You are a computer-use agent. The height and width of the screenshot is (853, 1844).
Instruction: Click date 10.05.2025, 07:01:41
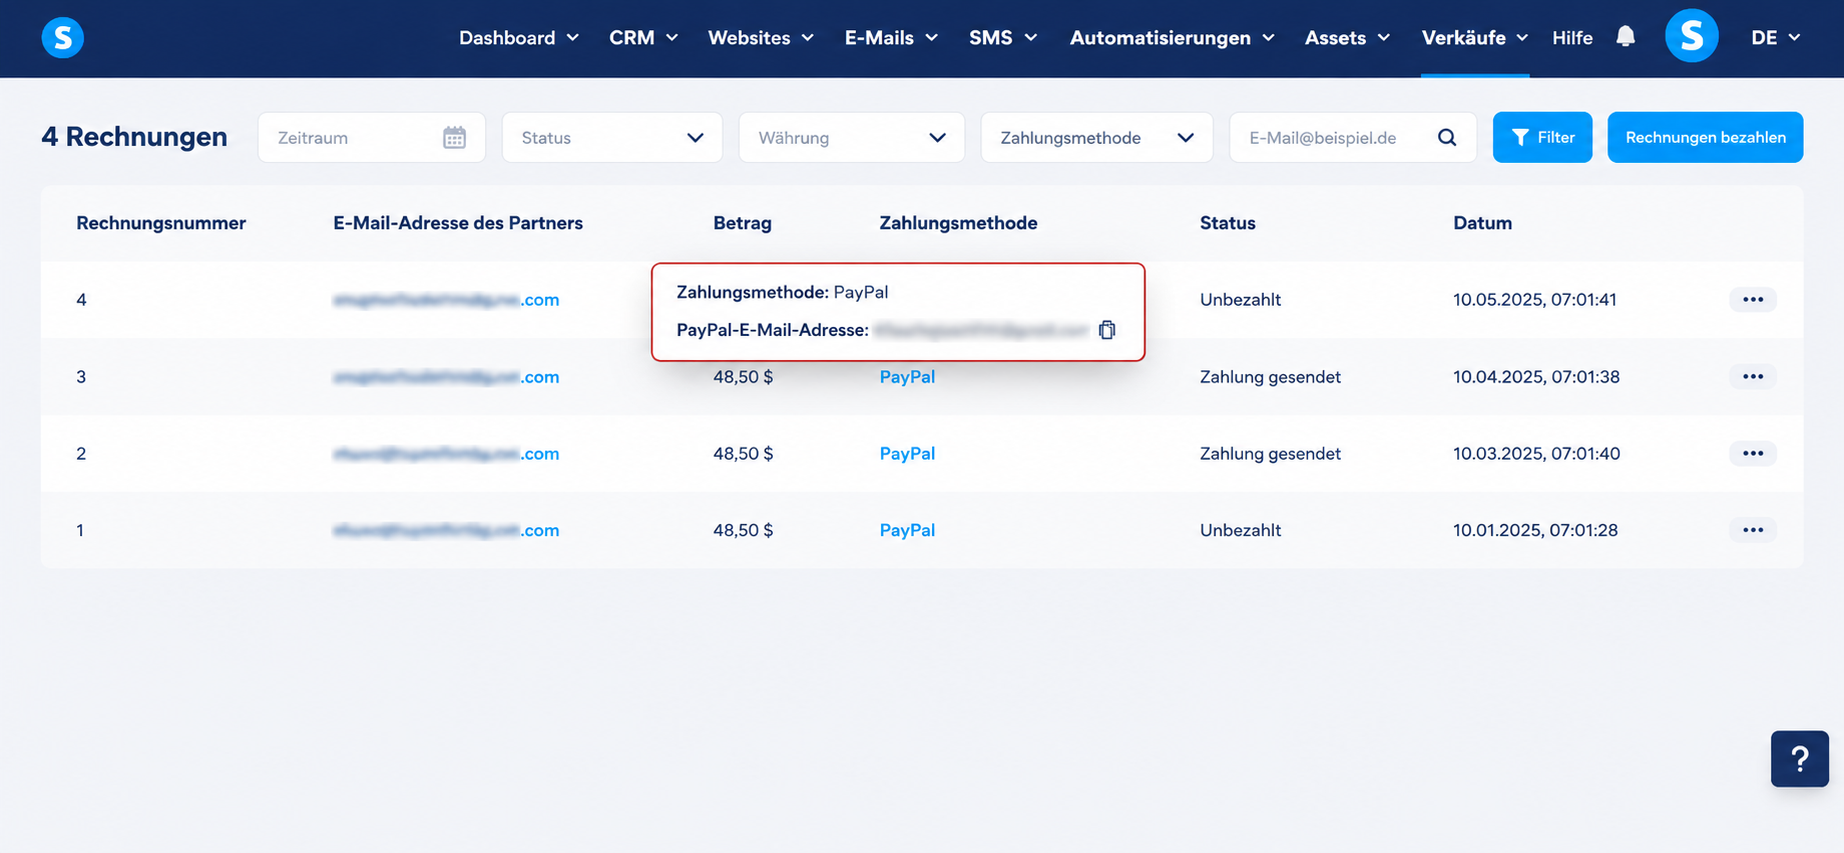[x=1535, y=299]
